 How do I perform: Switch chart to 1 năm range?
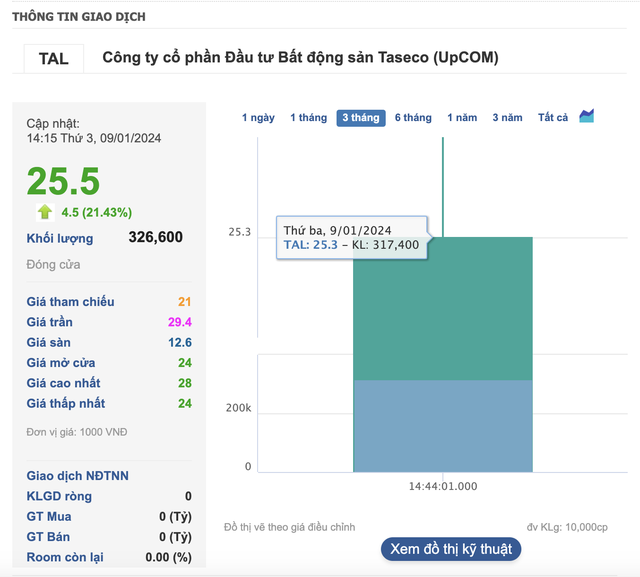point(462,118)
